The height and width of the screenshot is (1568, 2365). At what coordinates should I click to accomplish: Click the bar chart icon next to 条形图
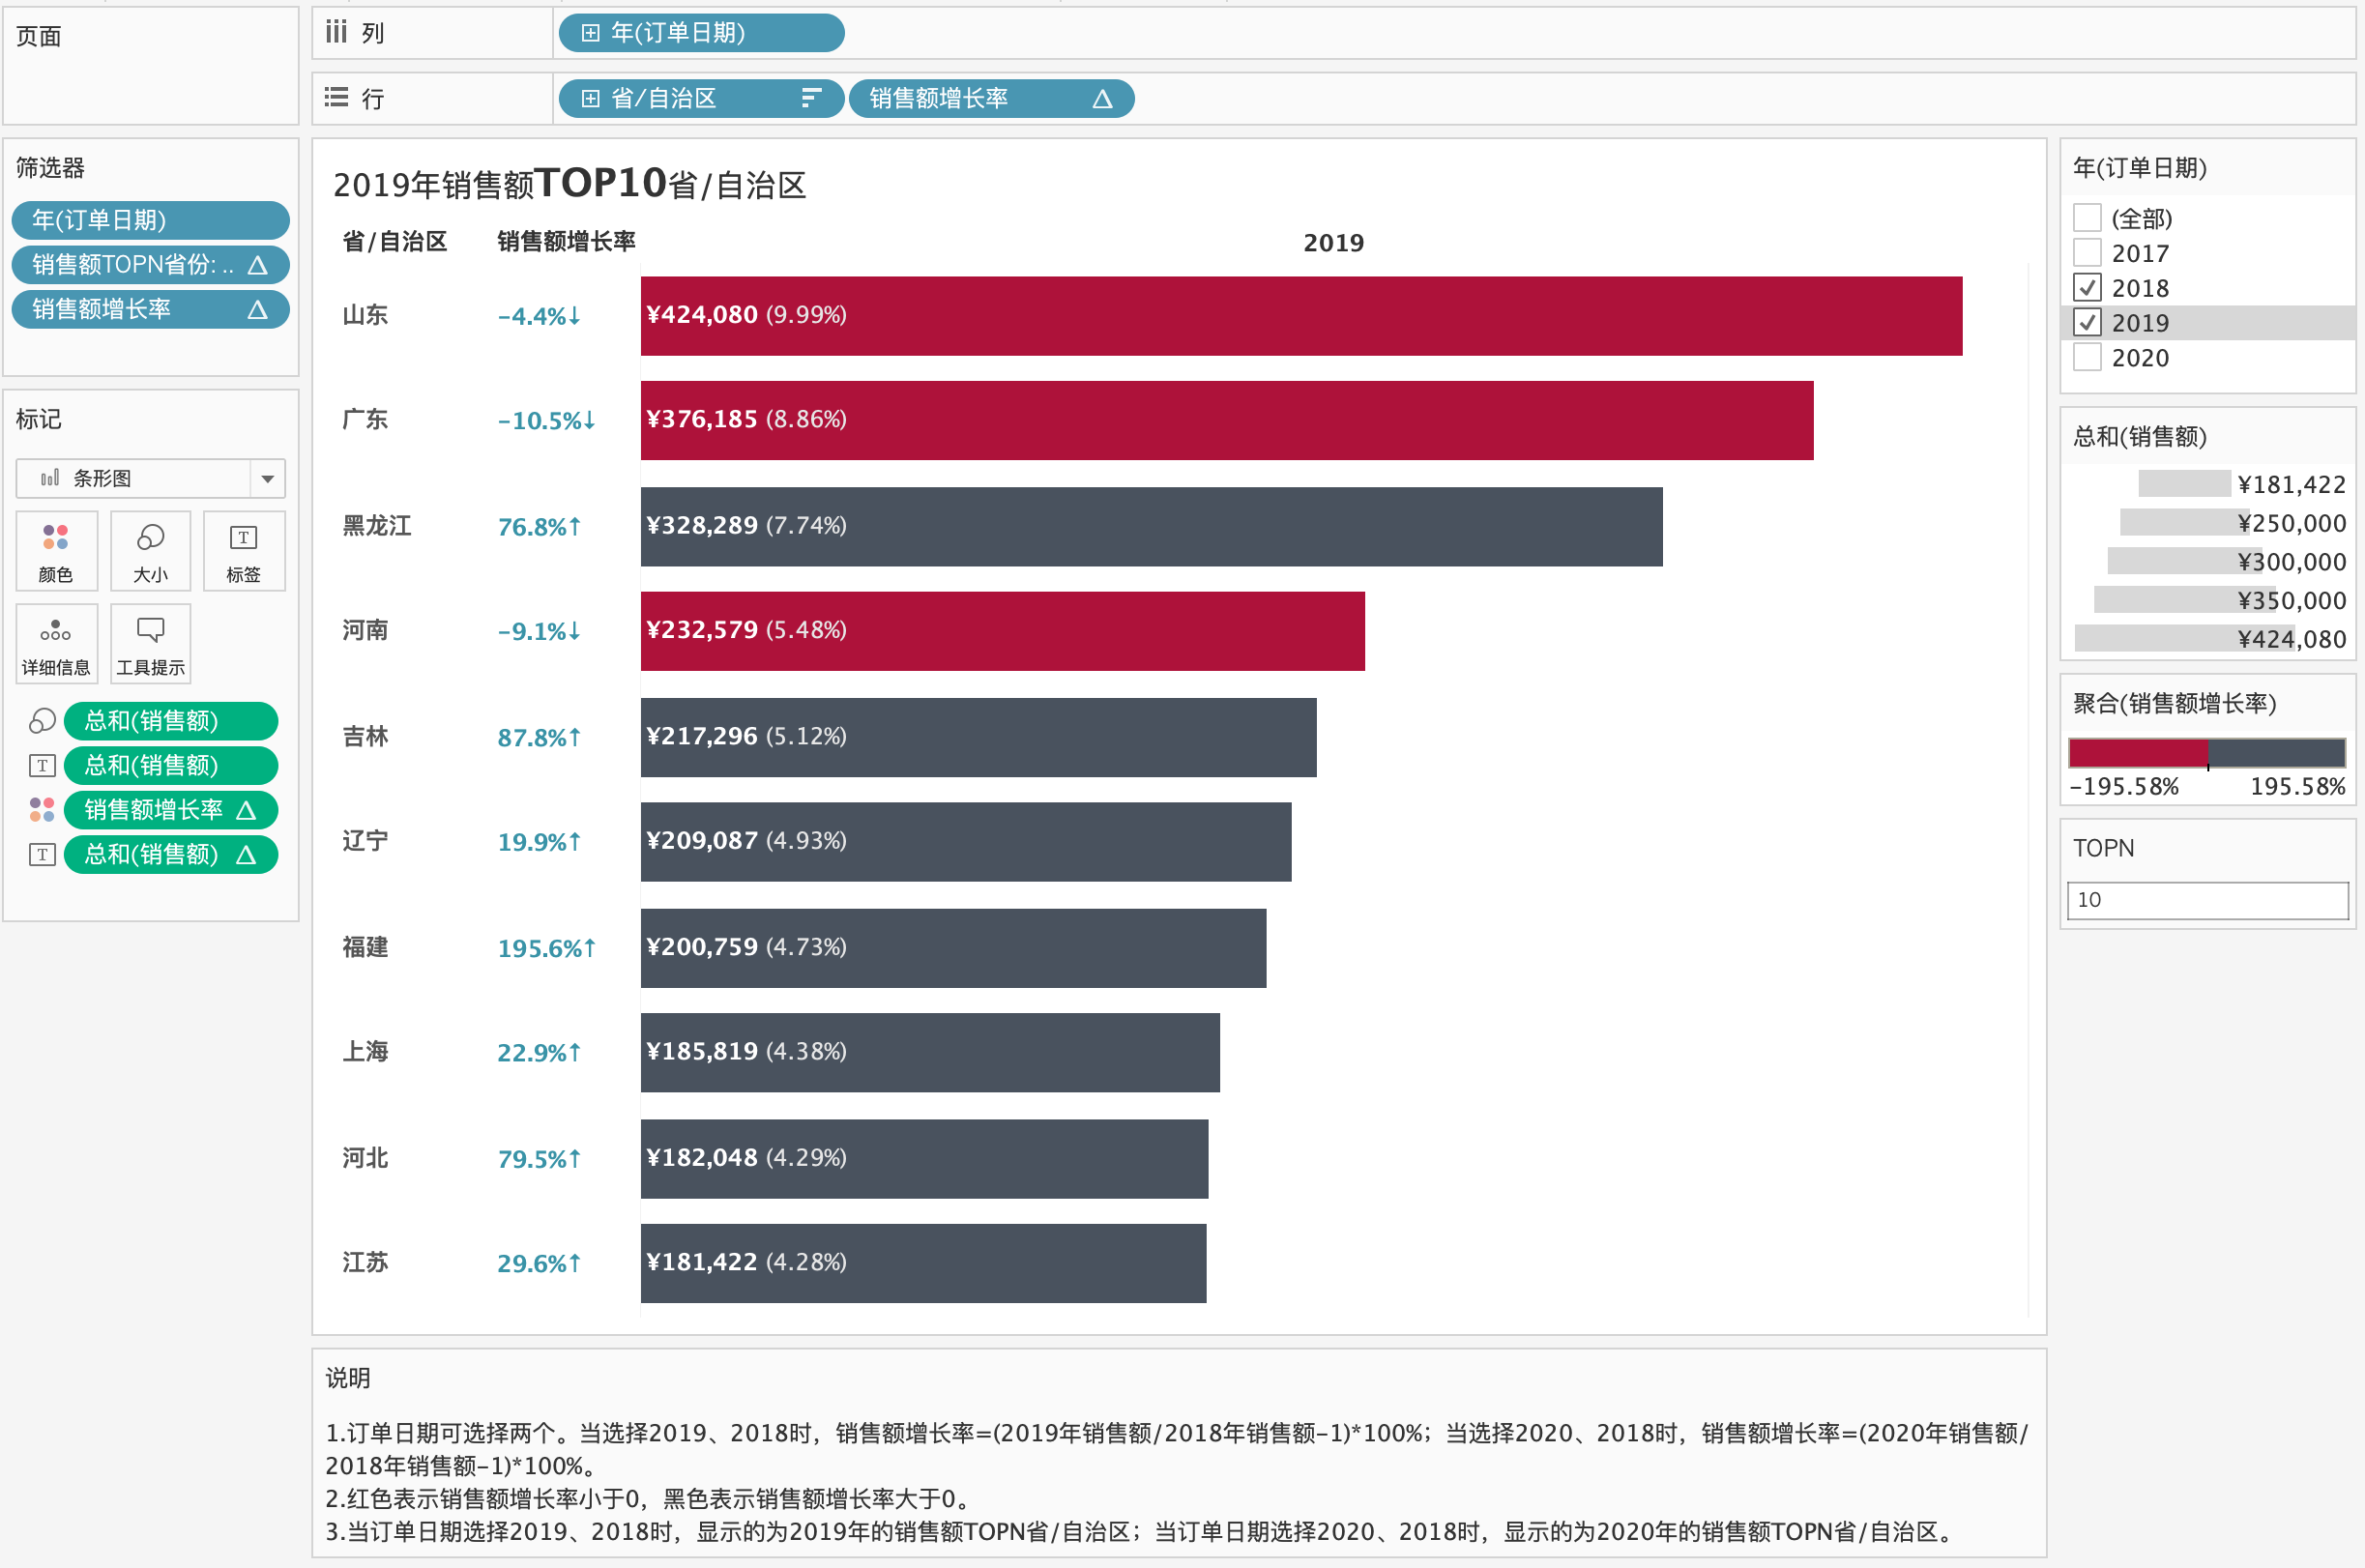tap(50, 478)
